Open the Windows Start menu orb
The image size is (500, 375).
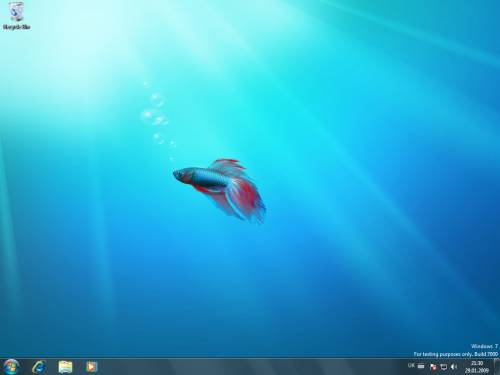point(11,367)
